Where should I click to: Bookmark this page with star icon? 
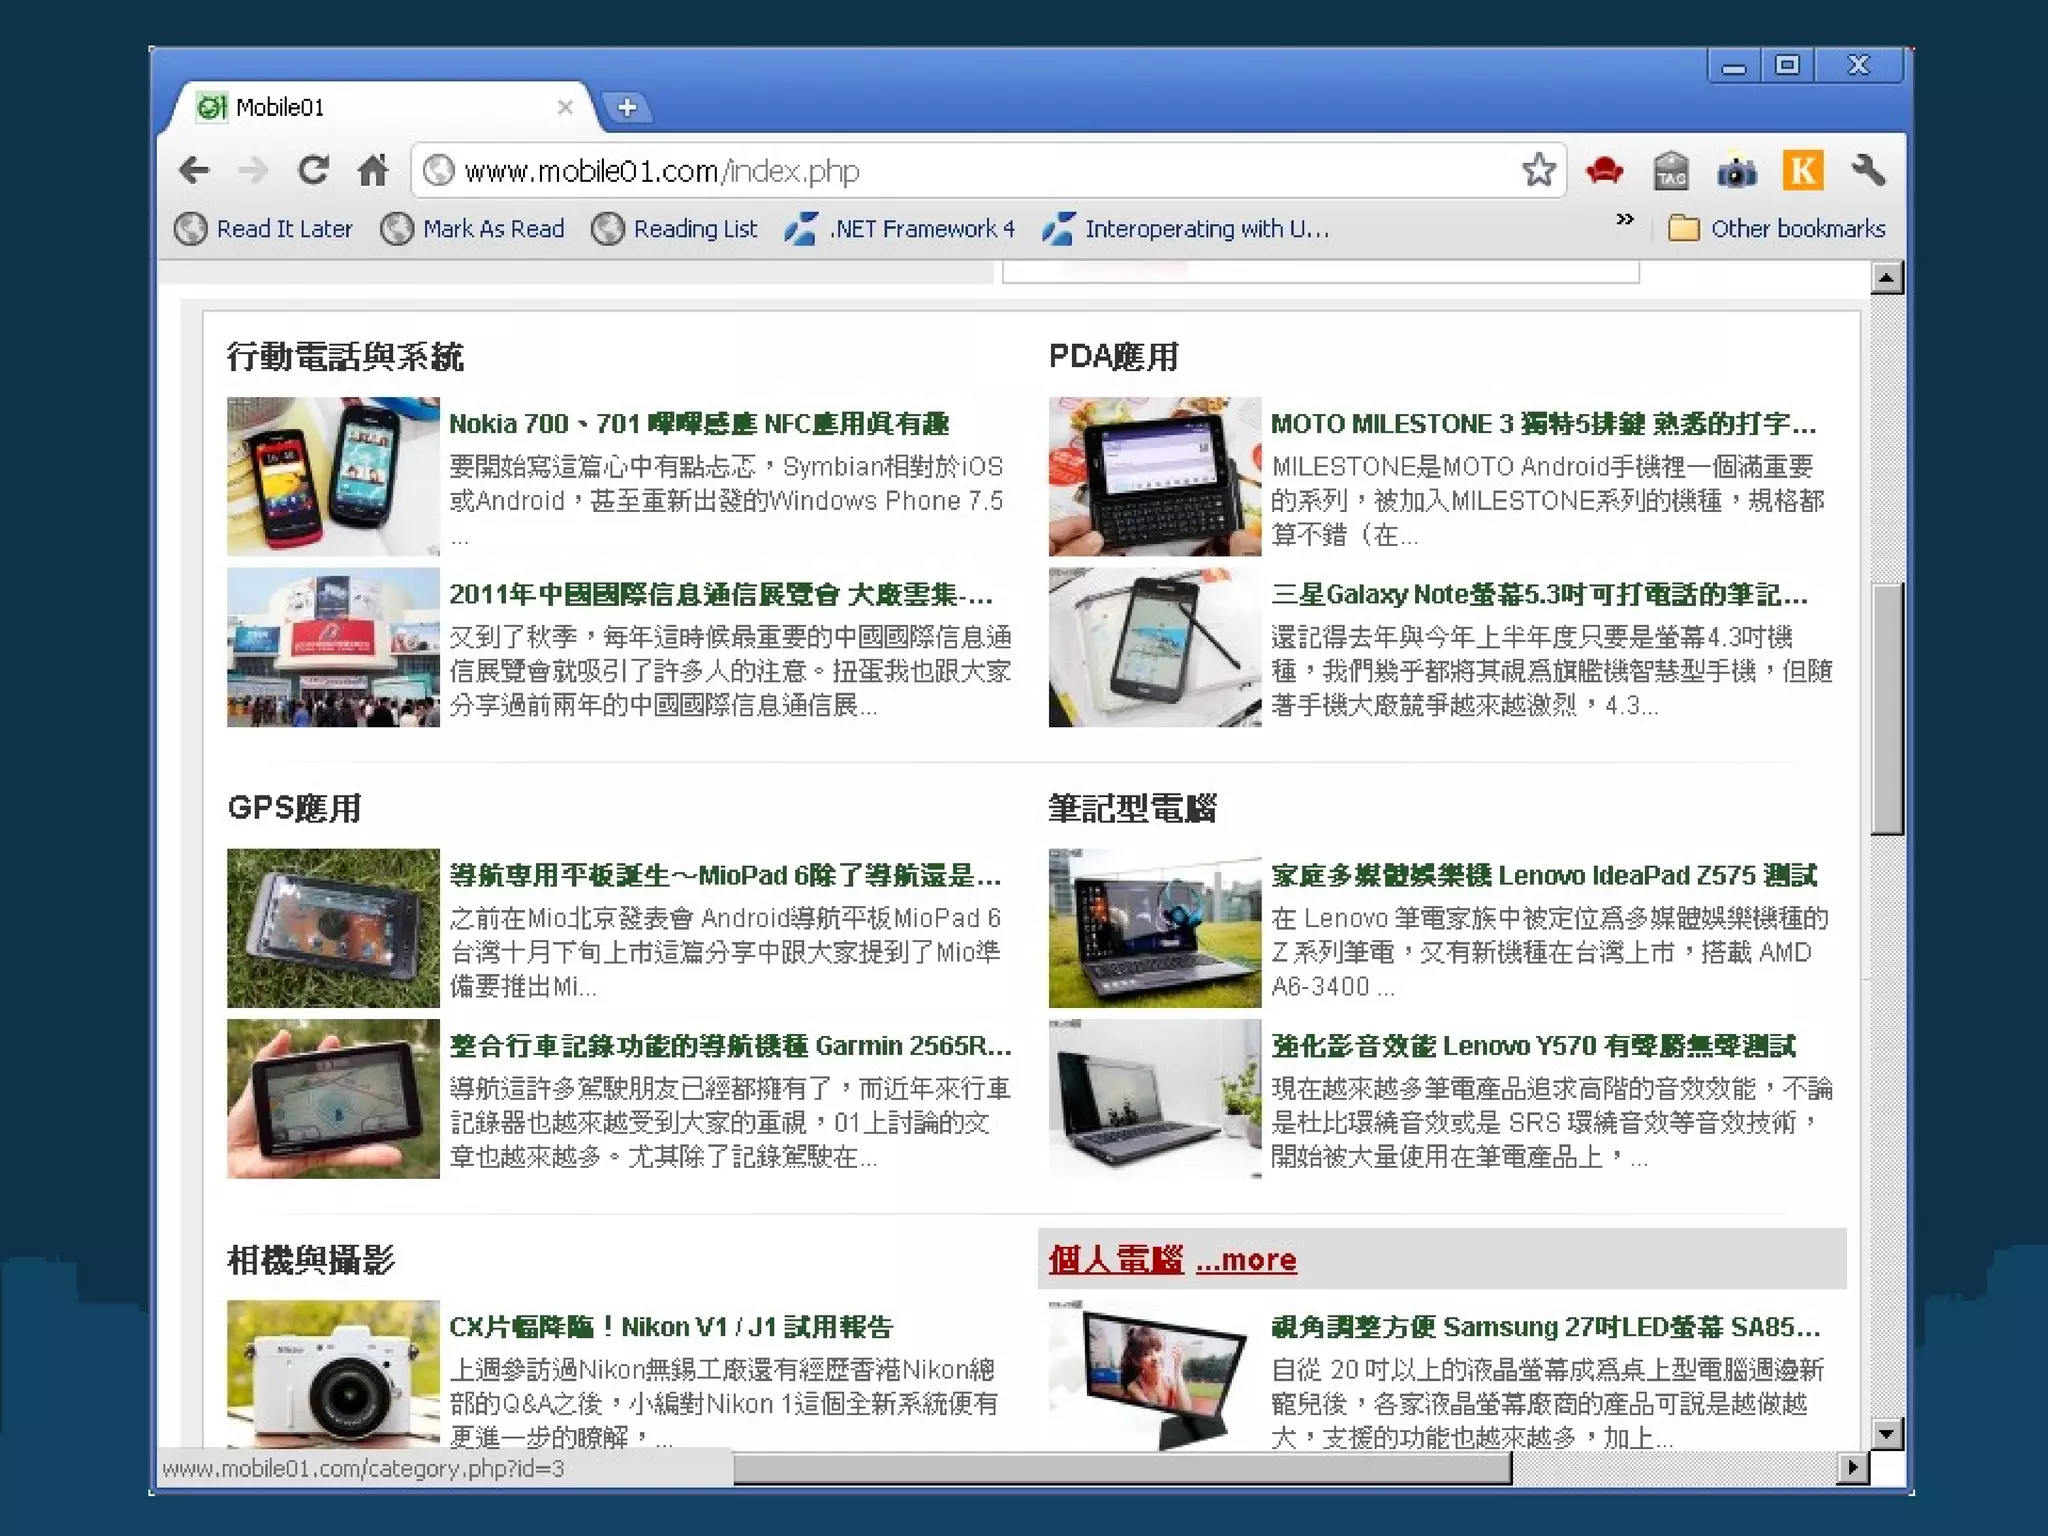click(x=1538, y=171)
